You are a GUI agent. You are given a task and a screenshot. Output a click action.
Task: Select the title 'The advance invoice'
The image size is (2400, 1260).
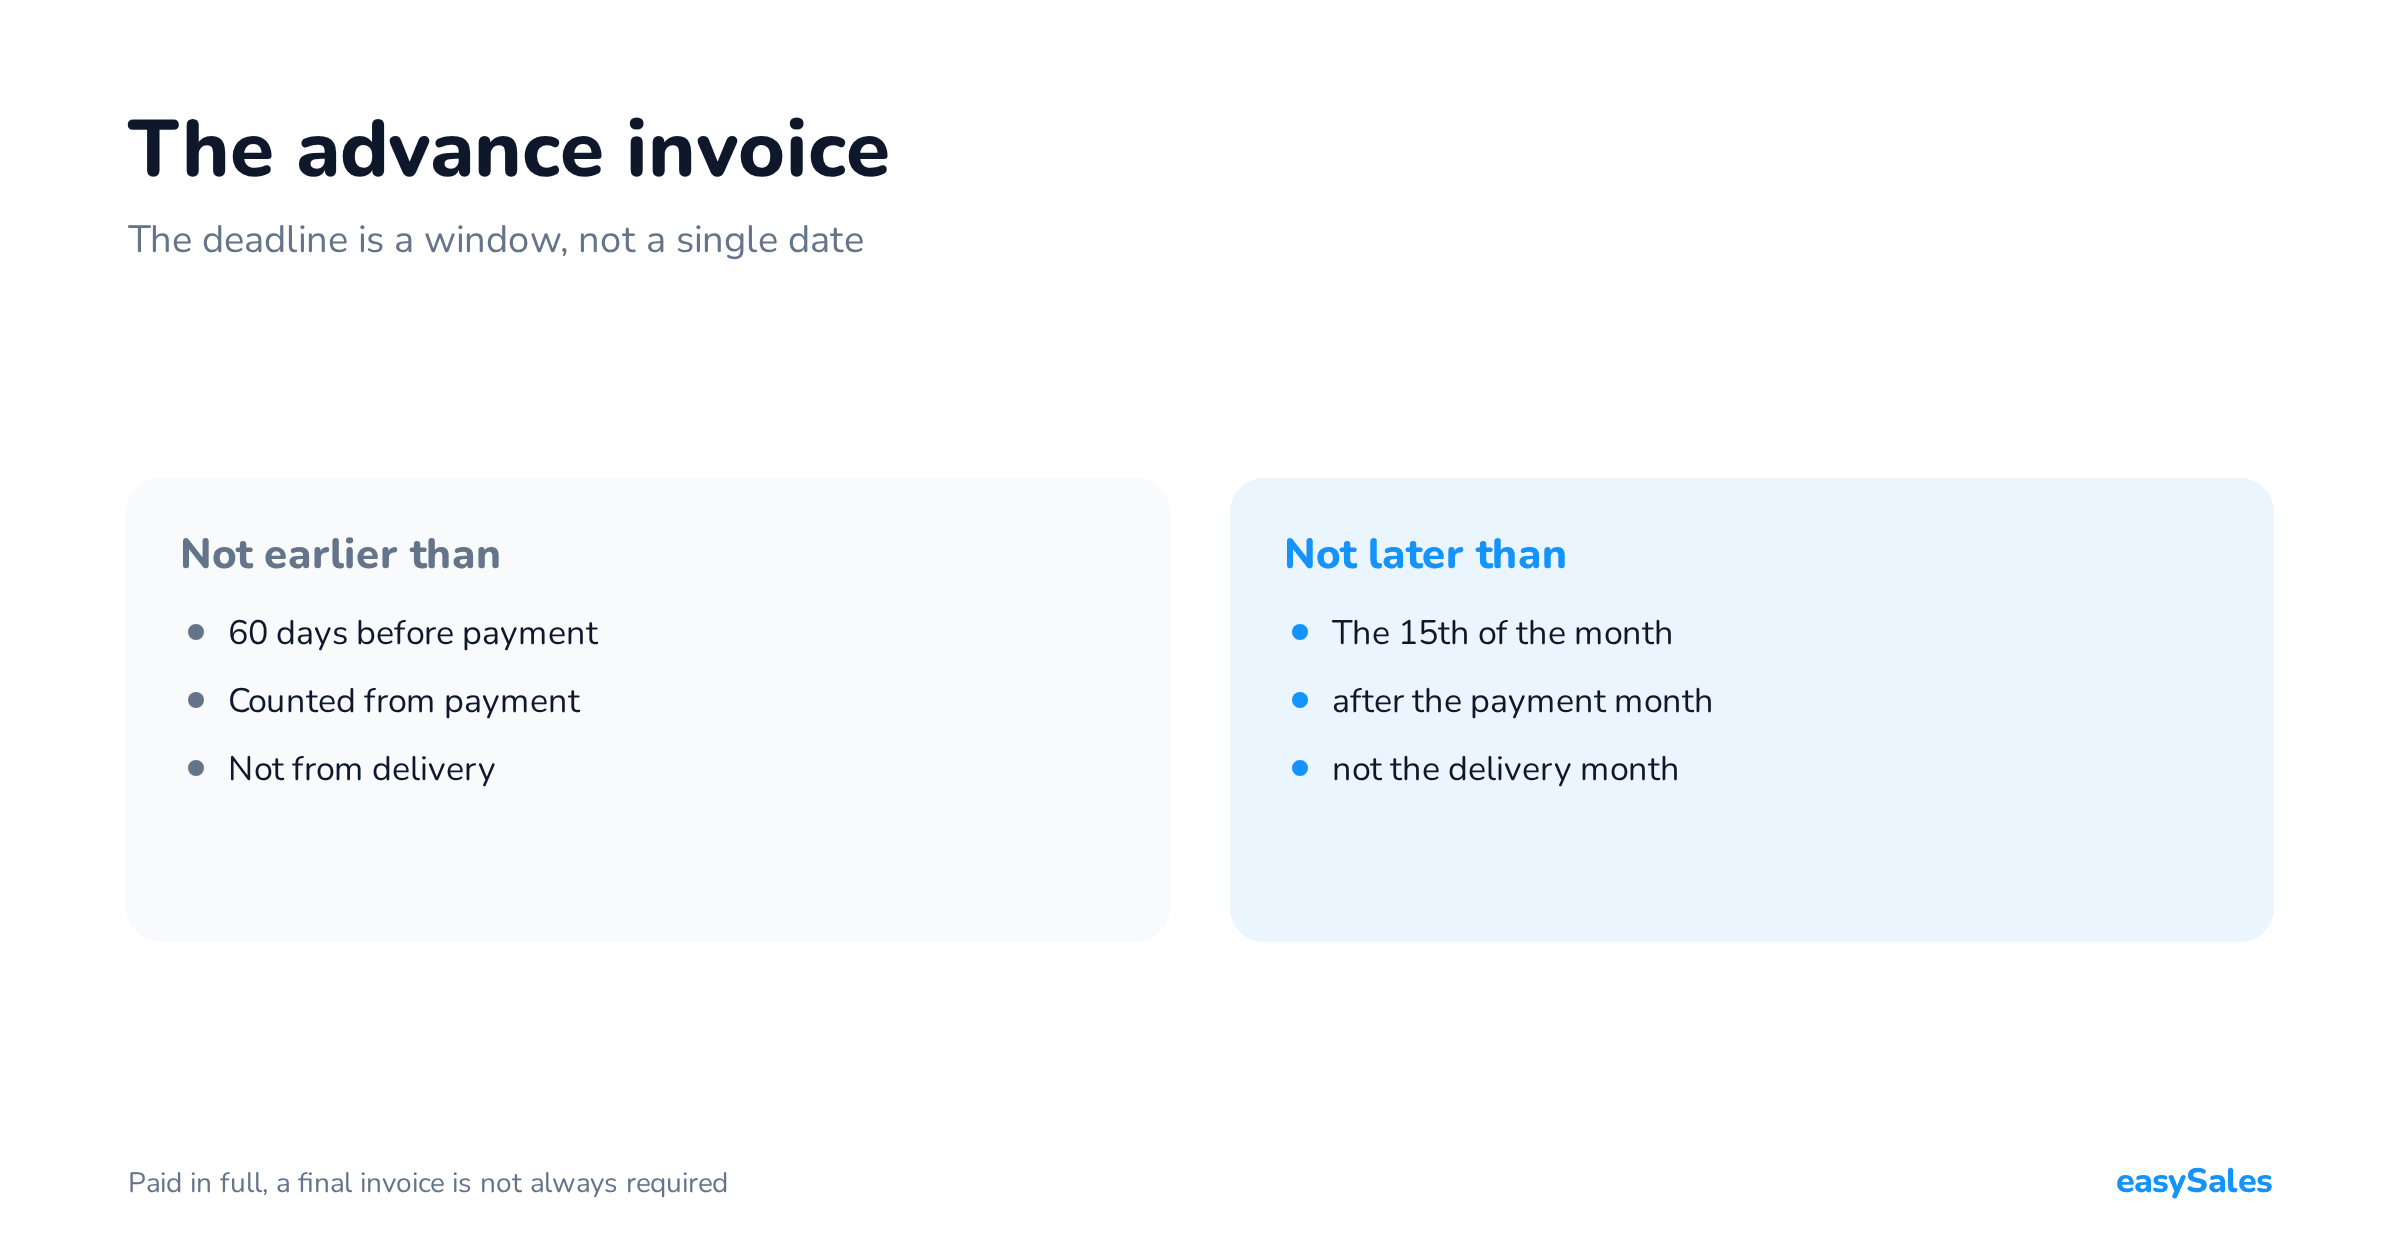tap(508, 150)
